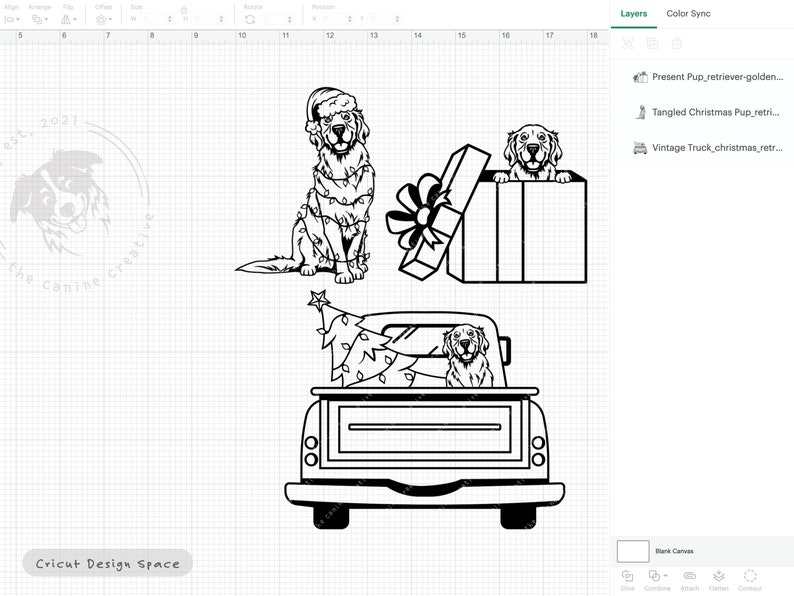Click the Blank Canvas label
The height and width of the screenshot is (596, 794).
click(674, 551)
